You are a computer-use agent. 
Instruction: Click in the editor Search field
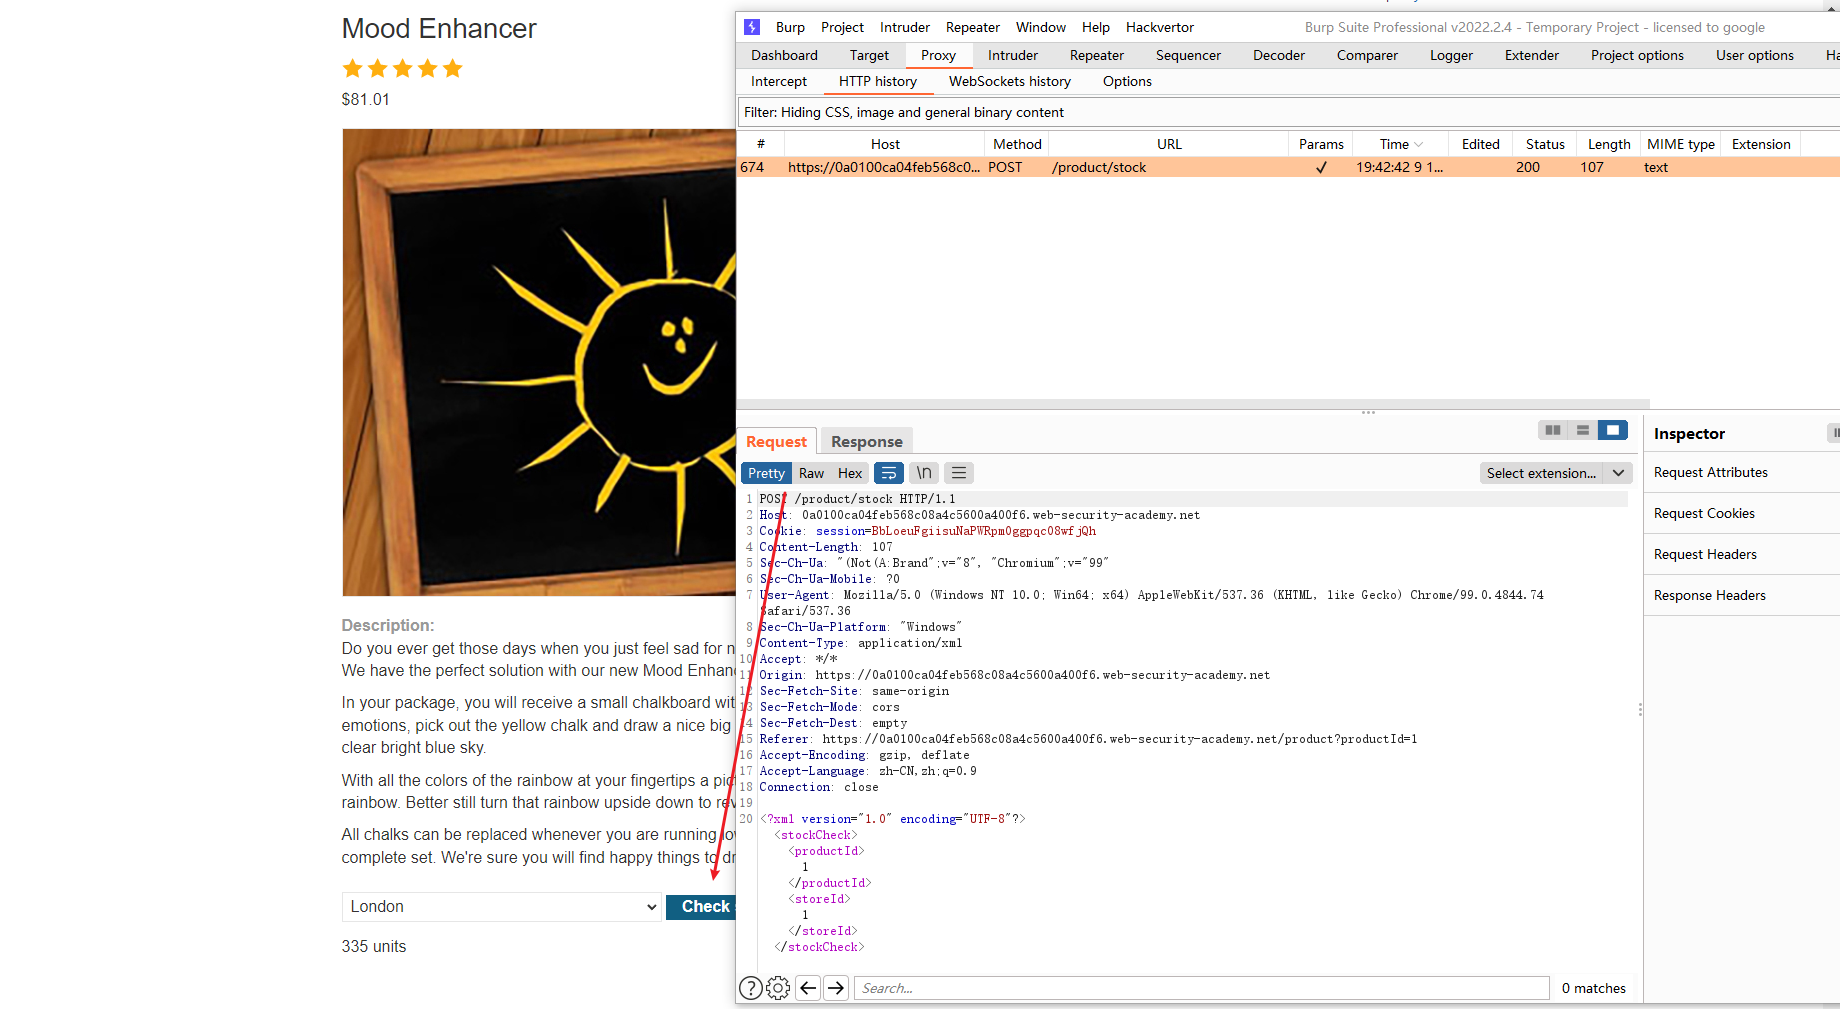point(1201,988)
